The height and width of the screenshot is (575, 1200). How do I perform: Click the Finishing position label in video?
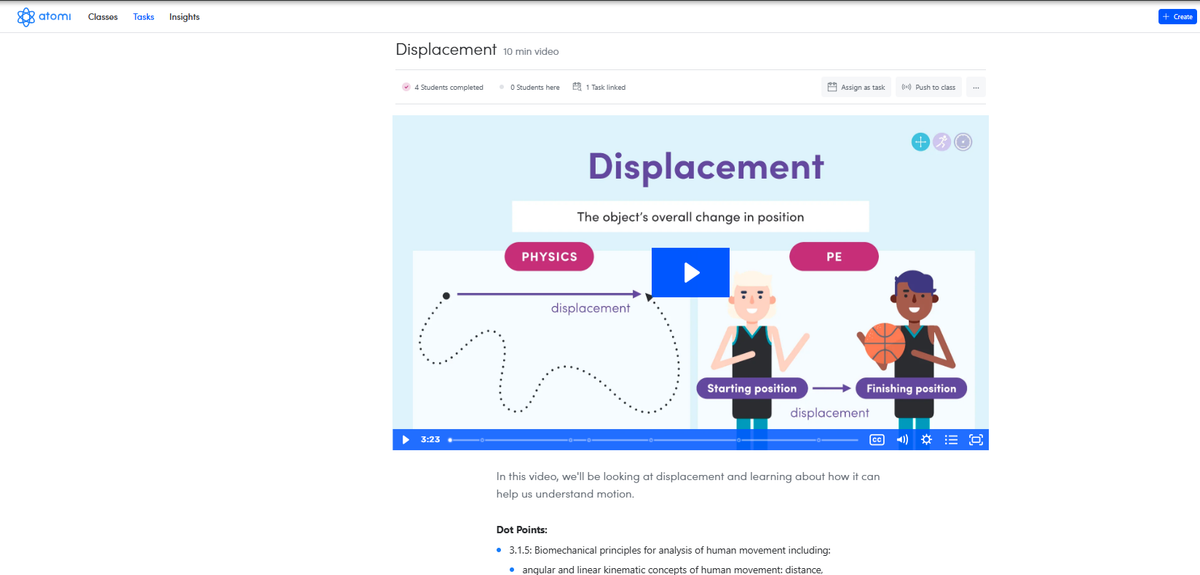pos(911,388)
